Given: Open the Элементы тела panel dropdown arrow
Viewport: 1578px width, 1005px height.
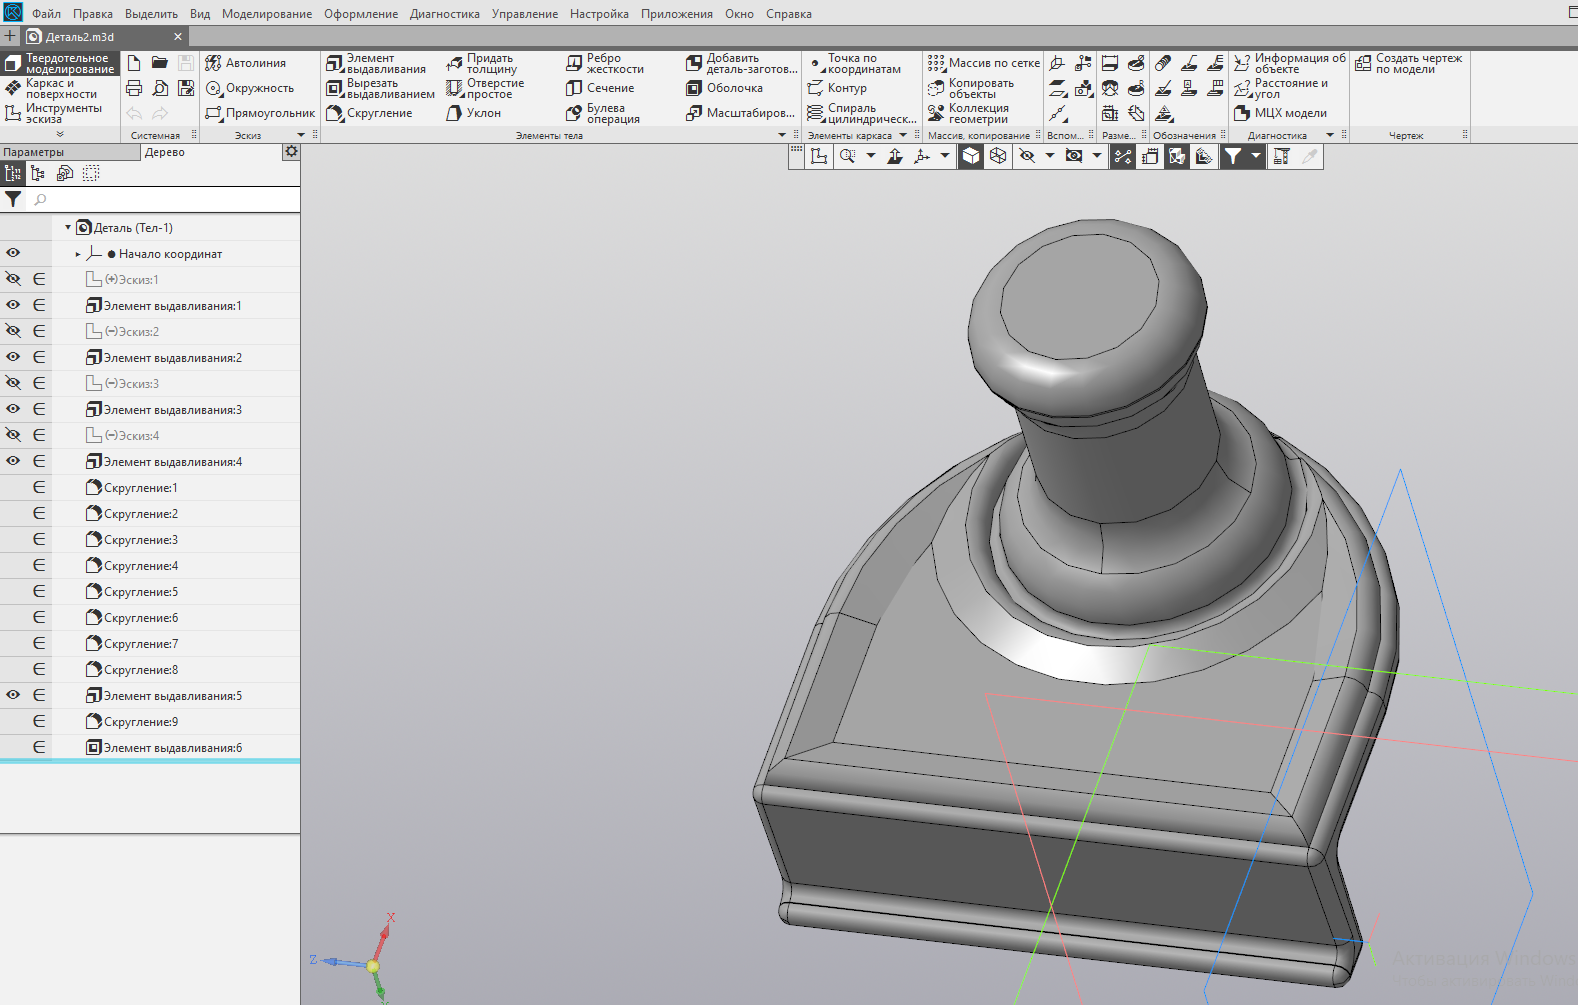Looking at the screenshot, I should pyautogui.click(x=782, y=135).
